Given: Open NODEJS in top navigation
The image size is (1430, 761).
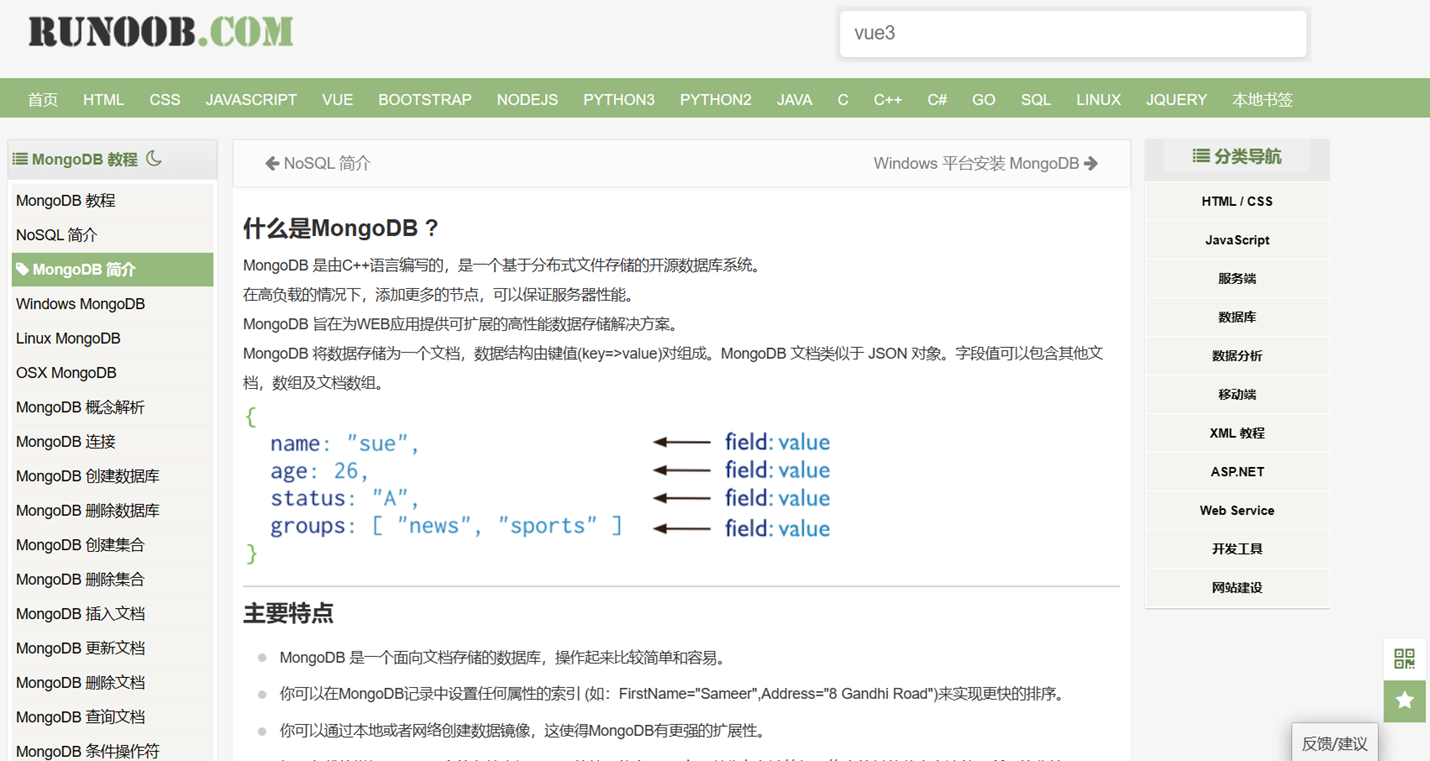Looking at the screenshot, I should coord(527,100).
